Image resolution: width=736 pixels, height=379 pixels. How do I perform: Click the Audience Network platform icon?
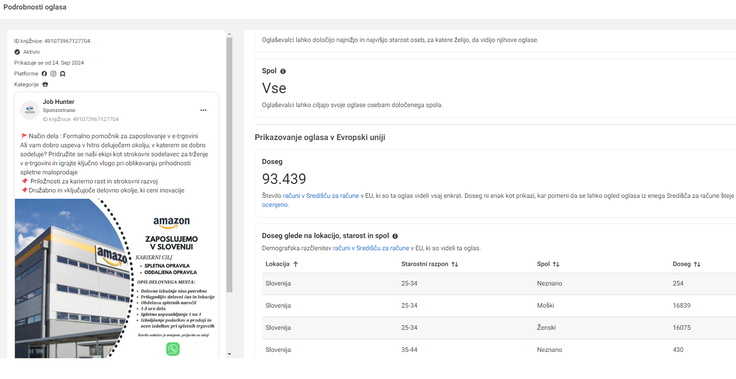click(62, 74)
